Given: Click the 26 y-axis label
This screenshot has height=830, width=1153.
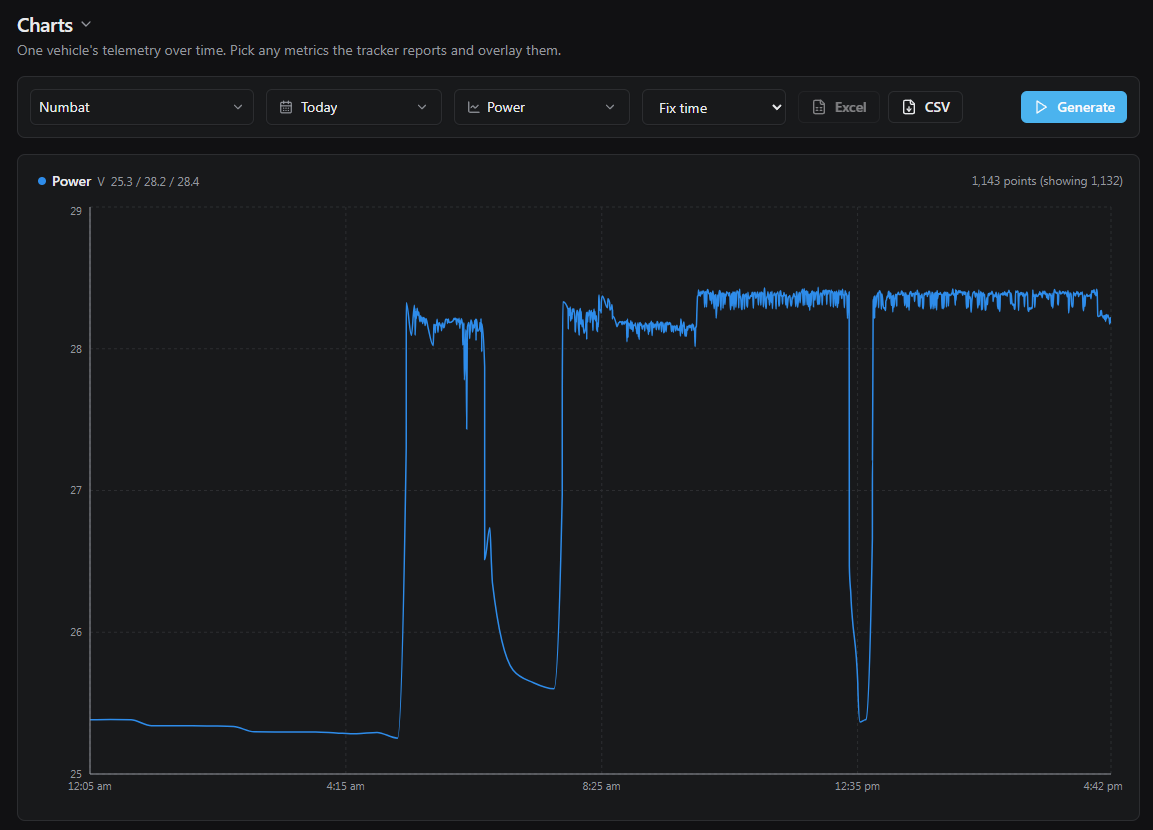Looking at the screenshot, I should (76, 632).
